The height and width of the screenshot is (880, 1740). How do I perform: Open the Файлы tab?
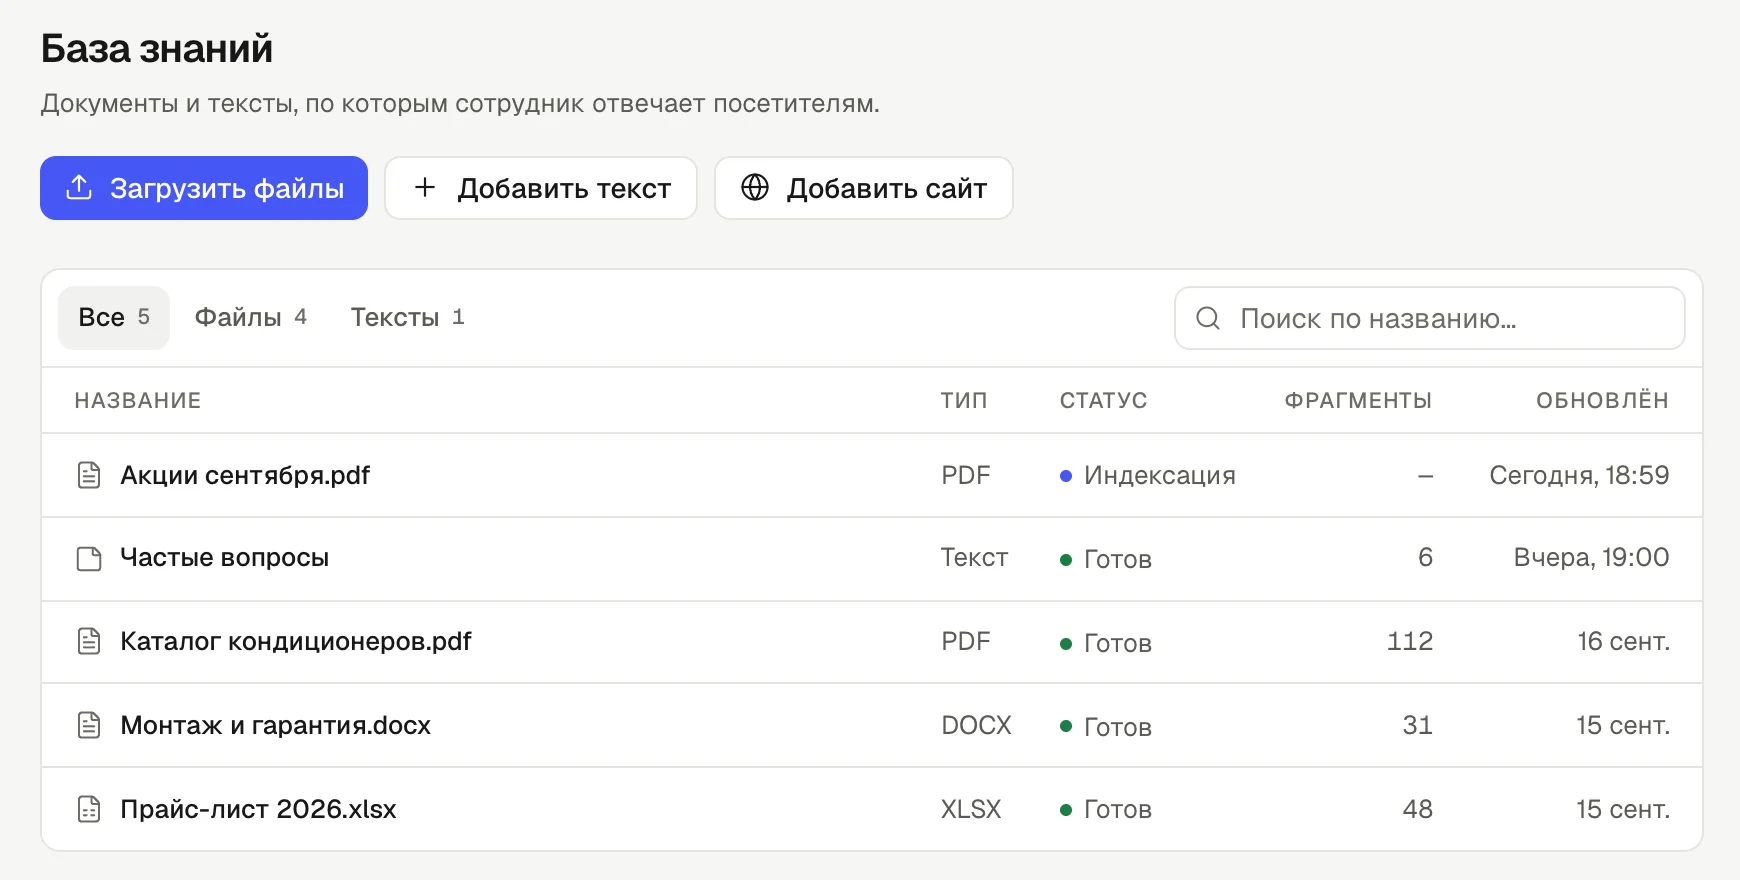250,318
